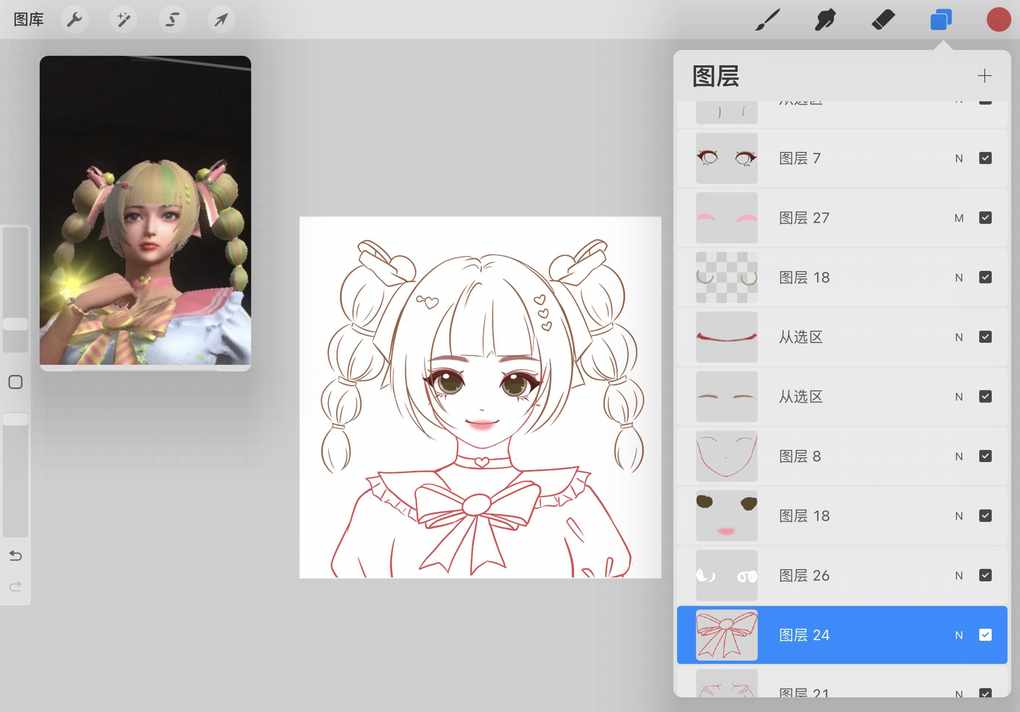The height and width of the screenshot is (712, 1020).
Task: Select the Smudge finger tool
Action: [x=825, y=20]
